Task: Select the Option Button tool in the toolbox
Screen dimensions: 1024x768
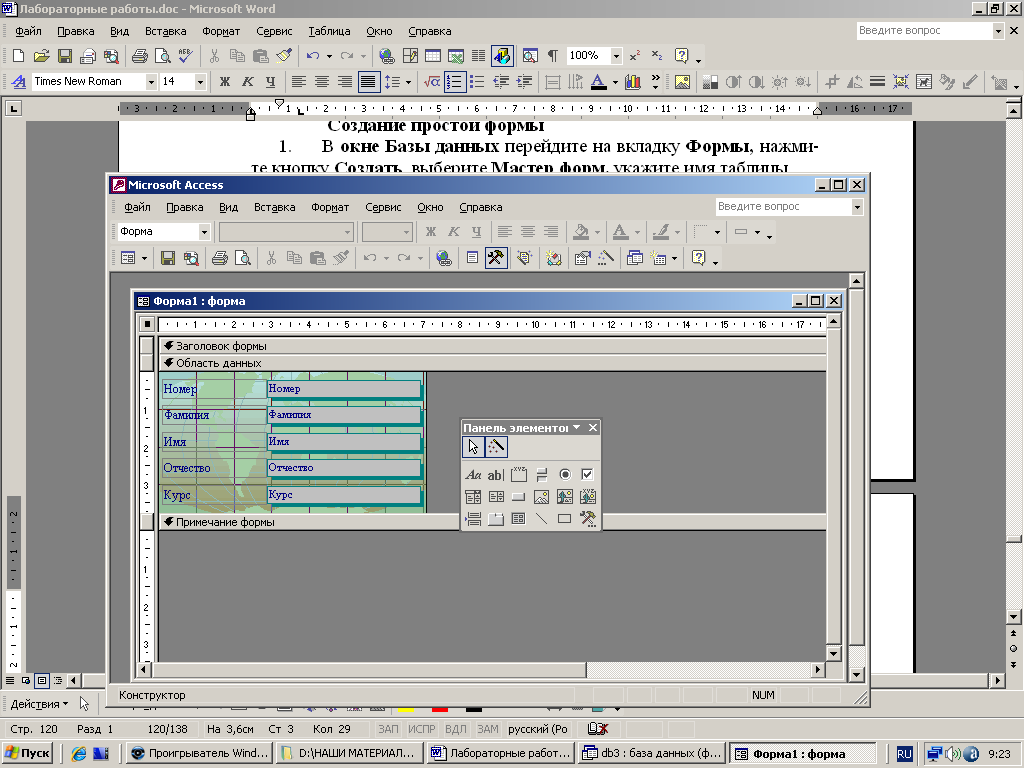Action: click(564, 475)
